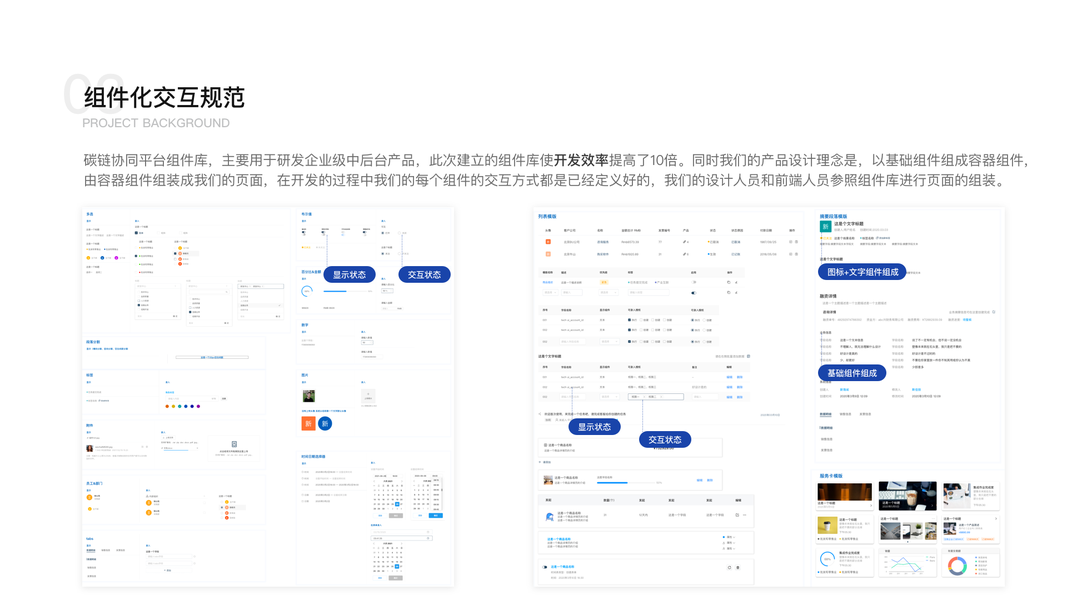1067x600 pixels.
Task: Click the document upload icon in the dashed upload box
Action: click(234, 444)
